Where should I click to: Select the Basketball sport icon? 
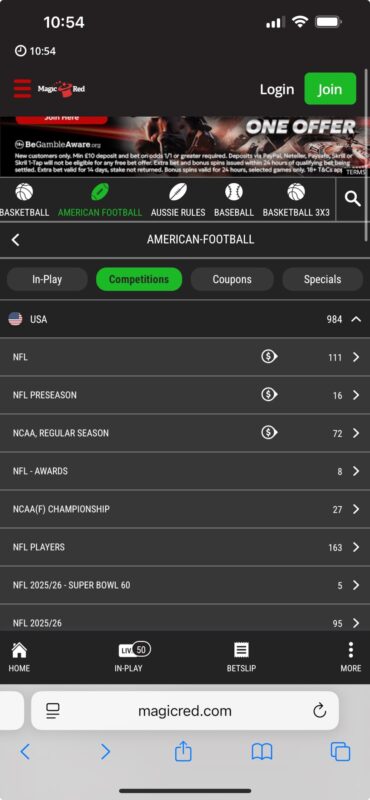tap(24, 192)
